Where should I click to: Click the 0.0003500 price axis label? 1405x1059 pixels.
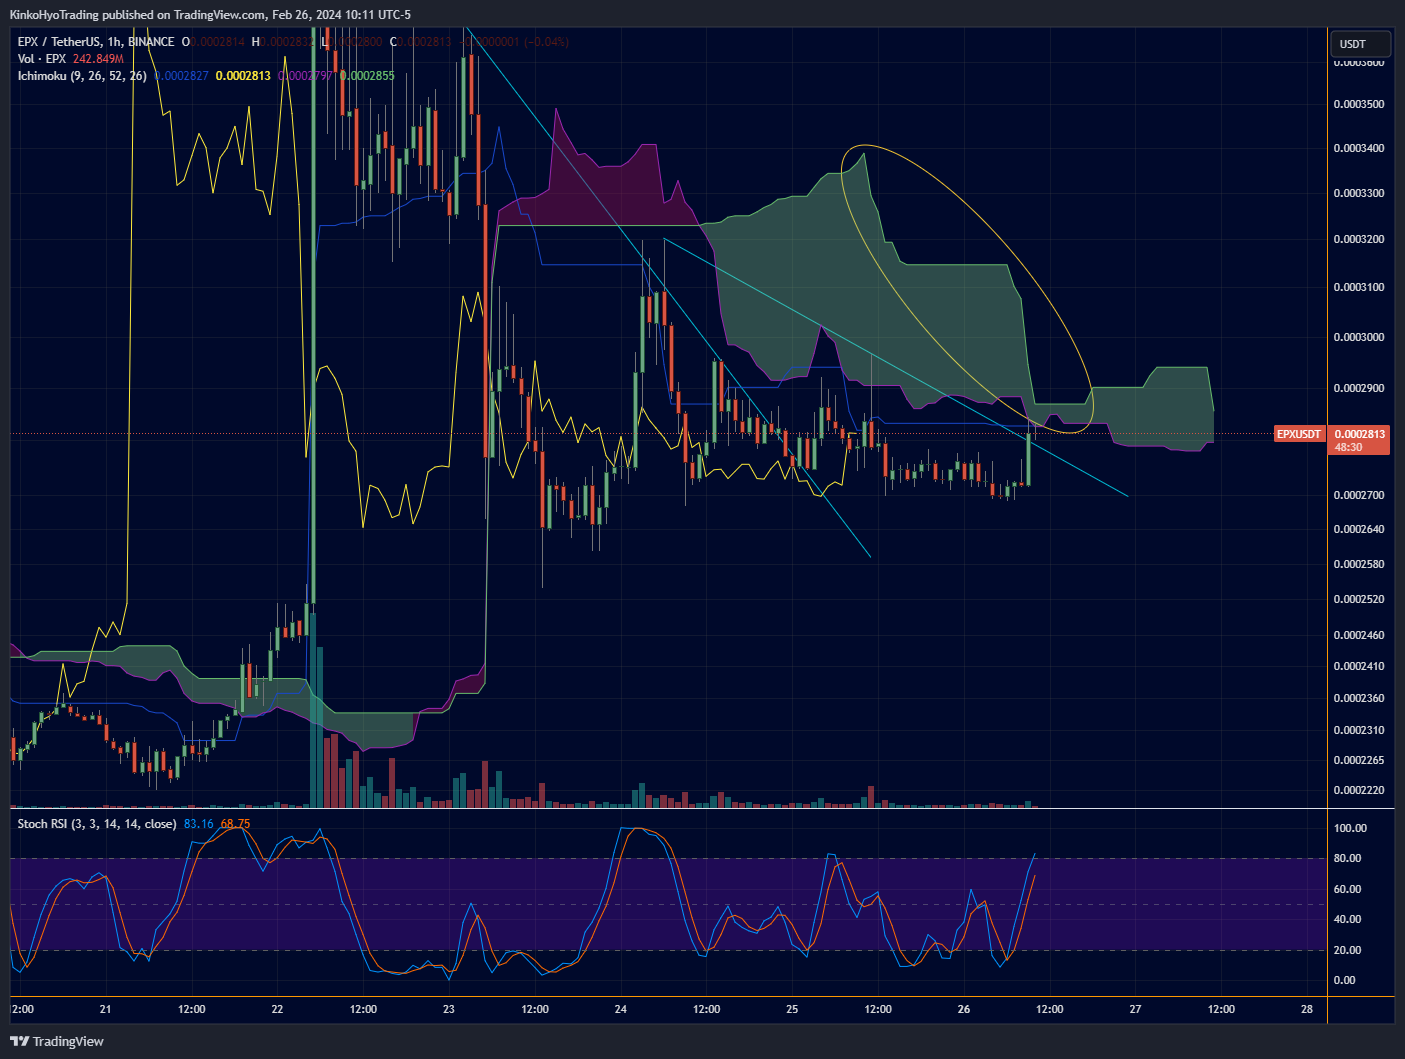tap(1359, 104)
